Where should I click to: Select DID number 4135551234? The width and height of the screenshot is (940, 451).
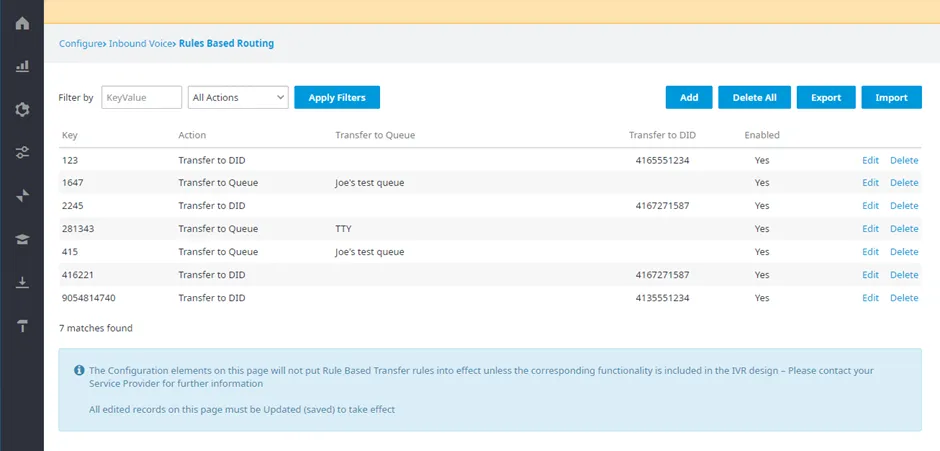coord(662,297)
